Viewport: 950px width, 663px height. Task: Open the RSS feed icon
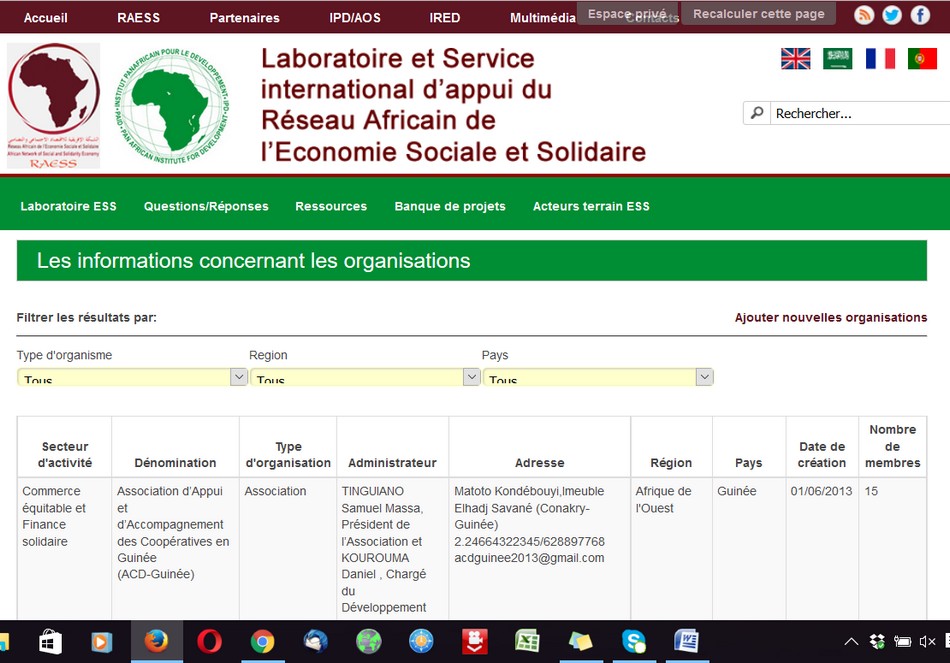863,15
